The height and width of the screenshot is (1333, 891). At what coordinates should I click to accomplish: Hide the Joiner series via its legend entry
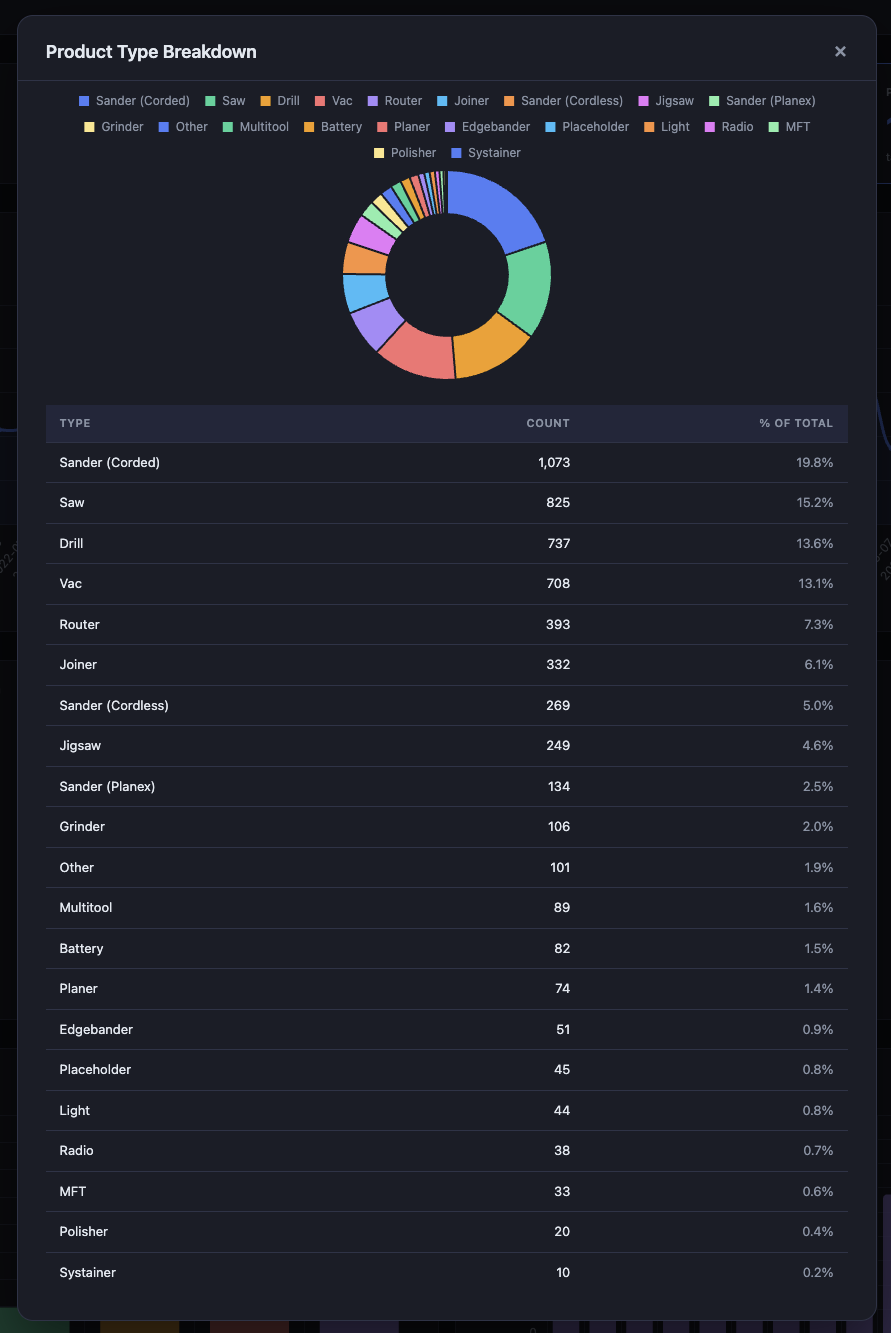pyautogui.click(x=440, y=100)
